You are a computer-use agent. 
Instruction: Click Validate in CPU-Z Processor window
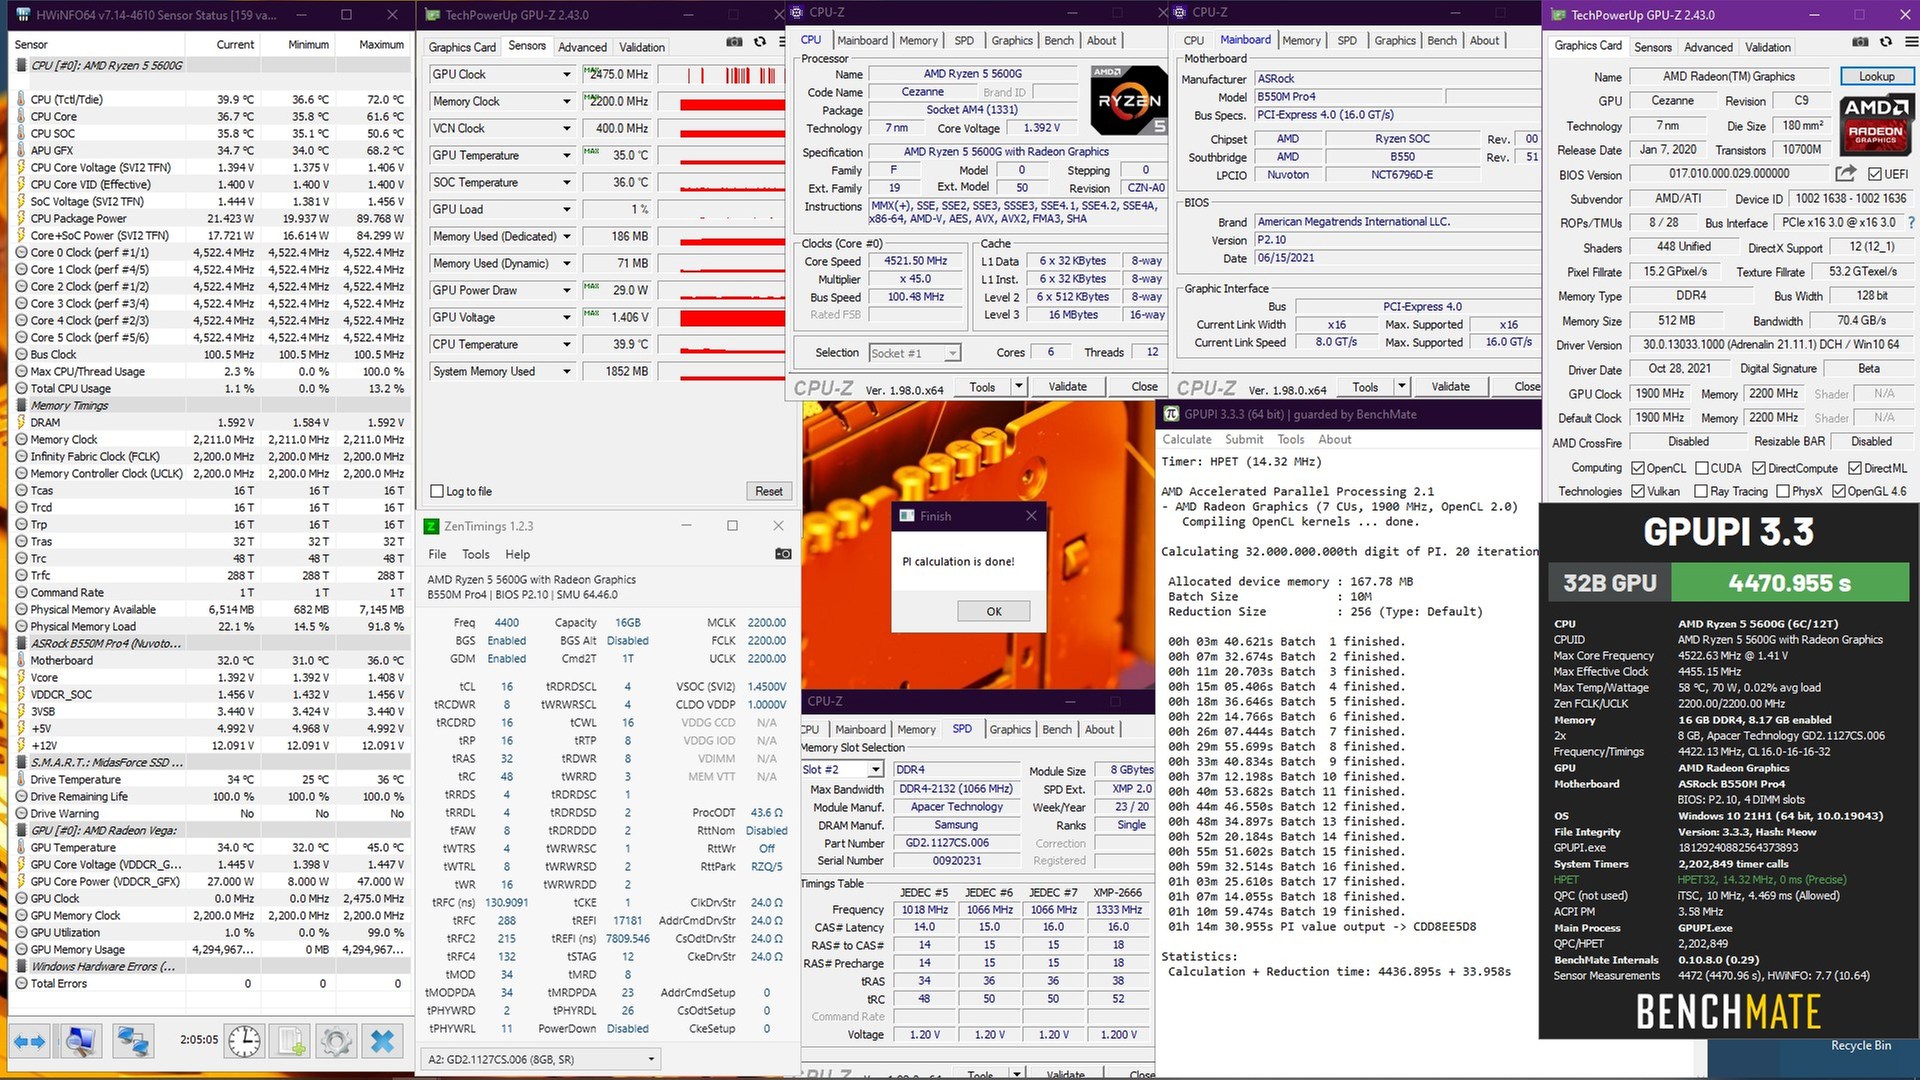(x=1067, y=387)
